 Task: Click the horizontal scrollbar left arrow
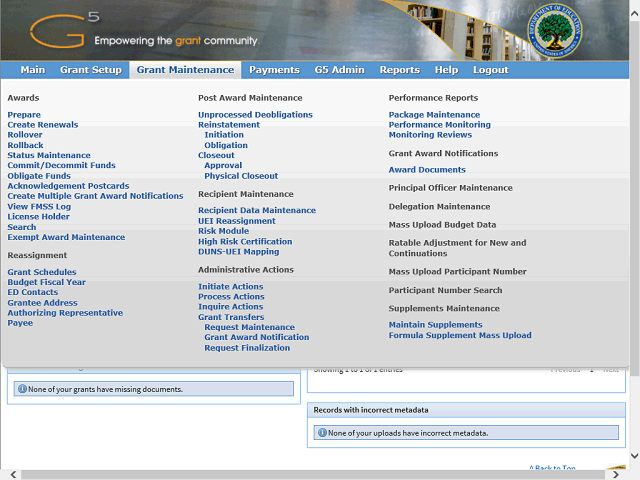pos(13,474)
